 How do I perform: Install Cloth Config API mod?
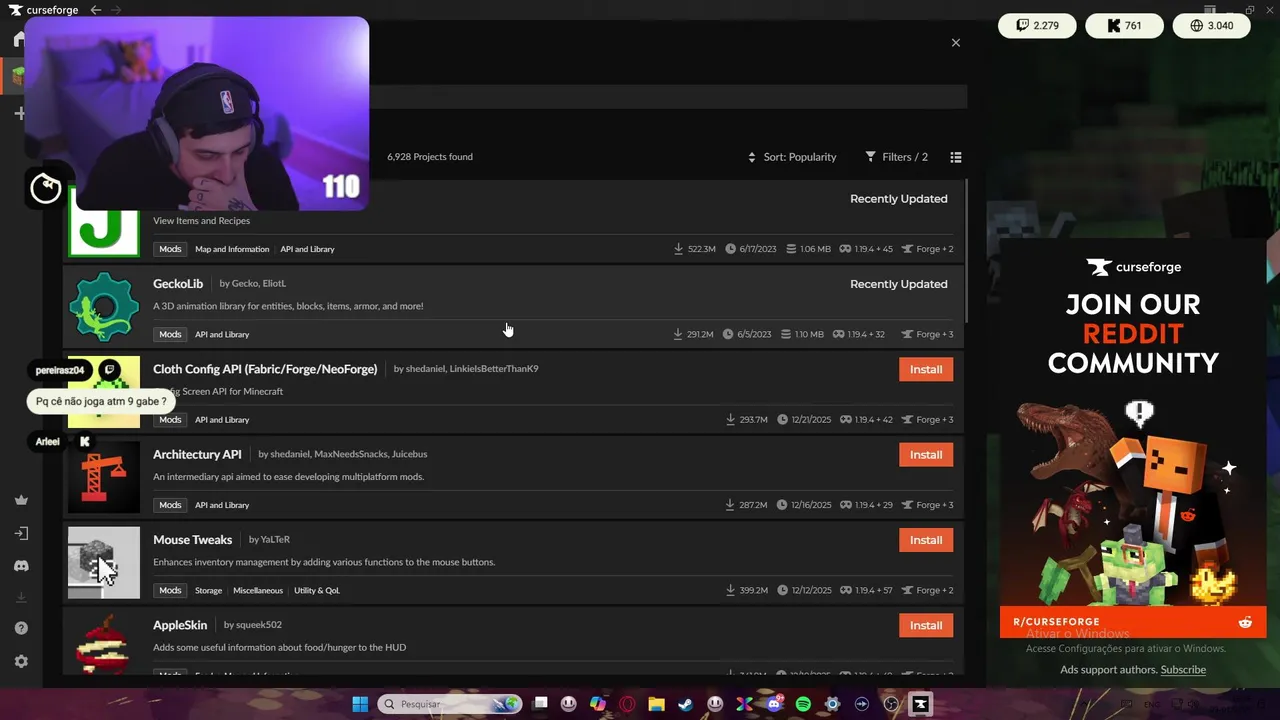pos(926,369)
